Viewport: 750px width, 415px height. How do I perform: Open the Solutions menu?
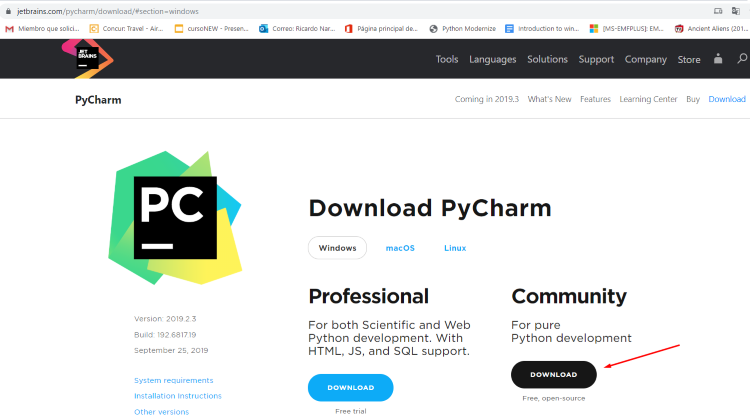547,59
